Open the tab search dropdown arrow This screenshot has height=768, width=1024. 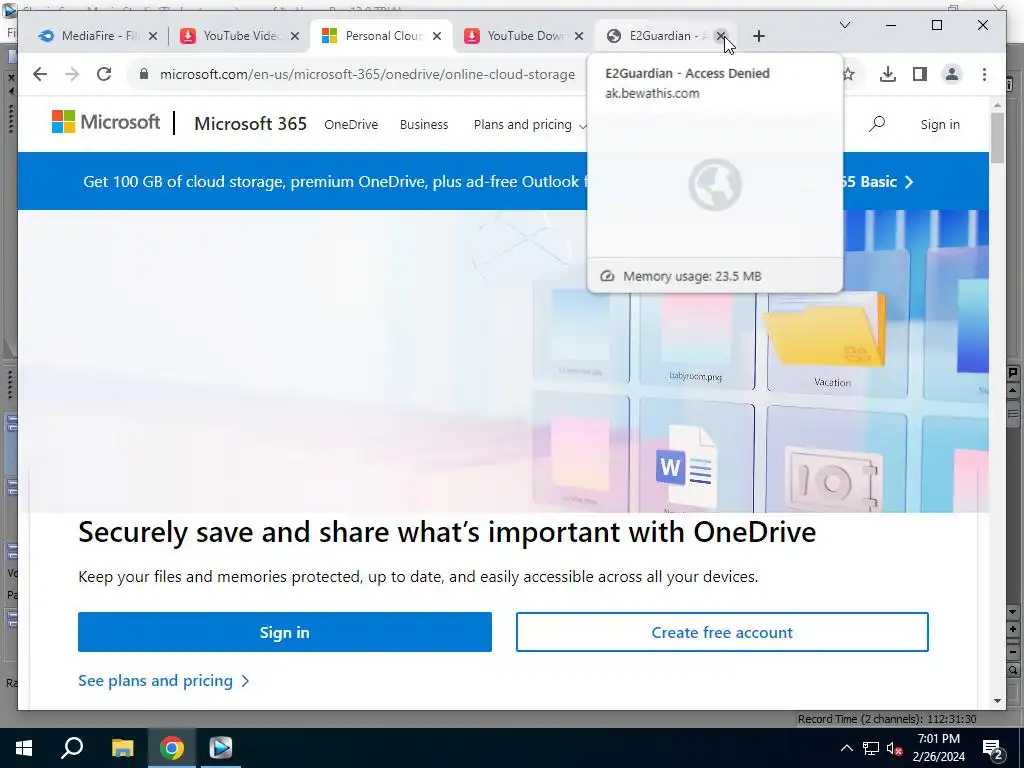(844, 25)
